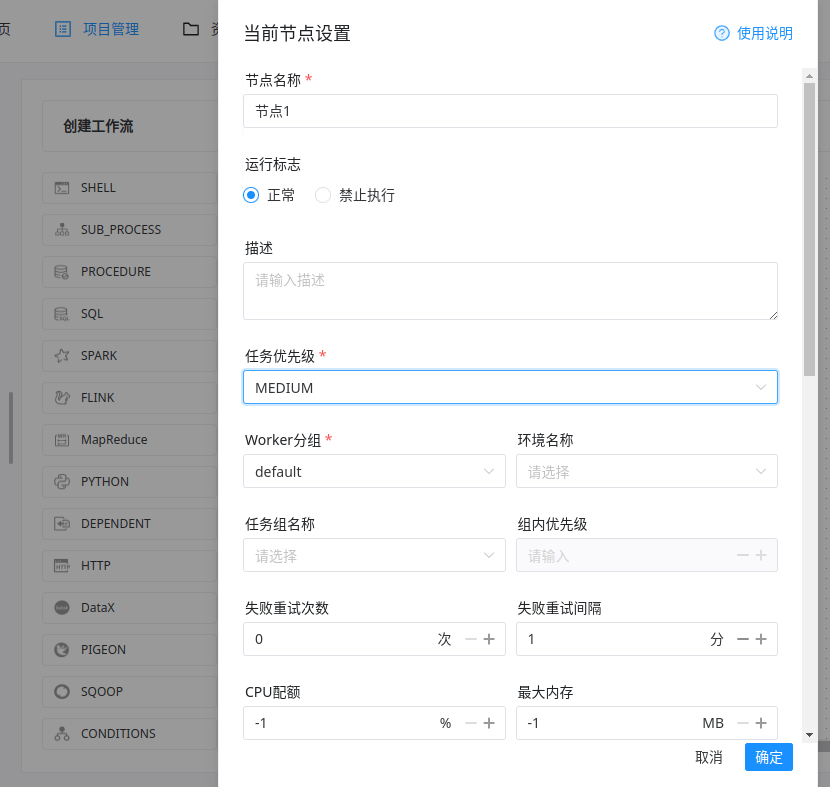Click the SQL task icon
This screenshot has height=787, width=830.
tap(62, 314)
